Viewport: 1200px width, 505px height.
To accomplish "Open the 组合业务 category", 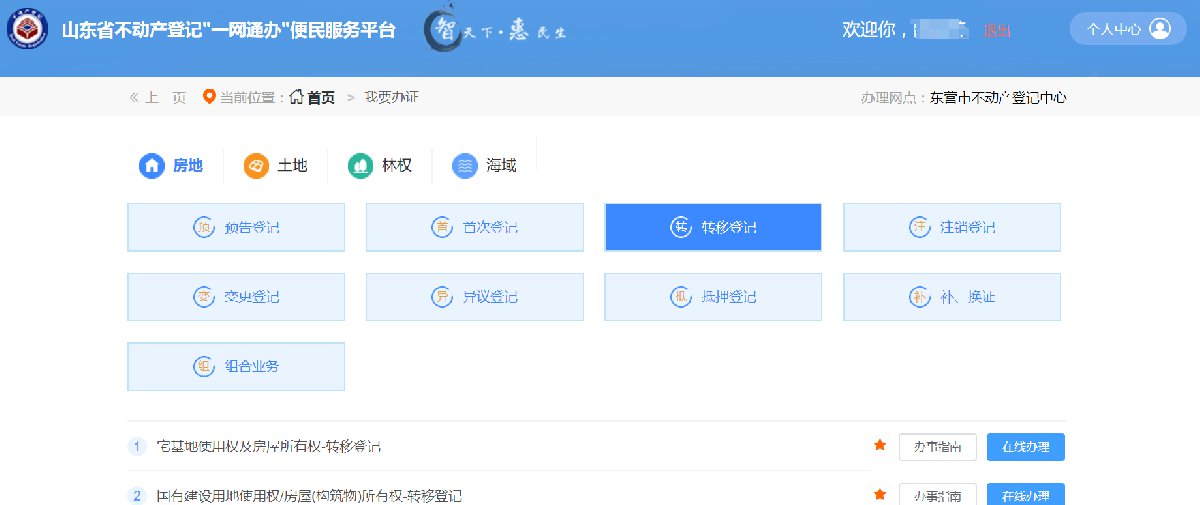I will pyautogui.click(x=236, y=367).
